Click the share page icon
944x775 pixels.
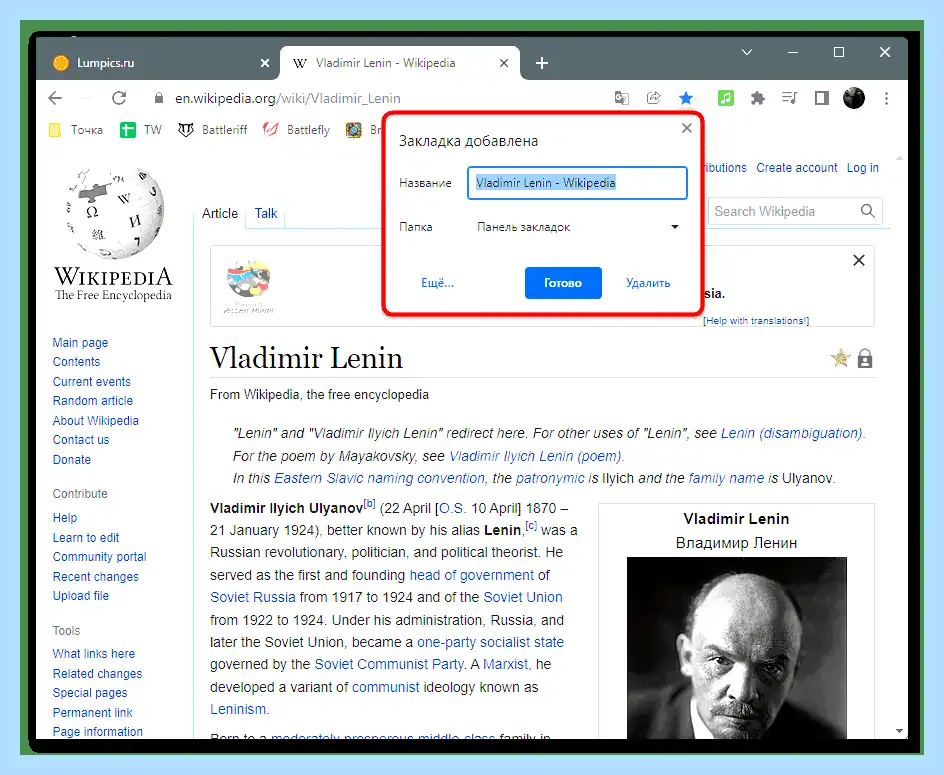click(653, 98)
